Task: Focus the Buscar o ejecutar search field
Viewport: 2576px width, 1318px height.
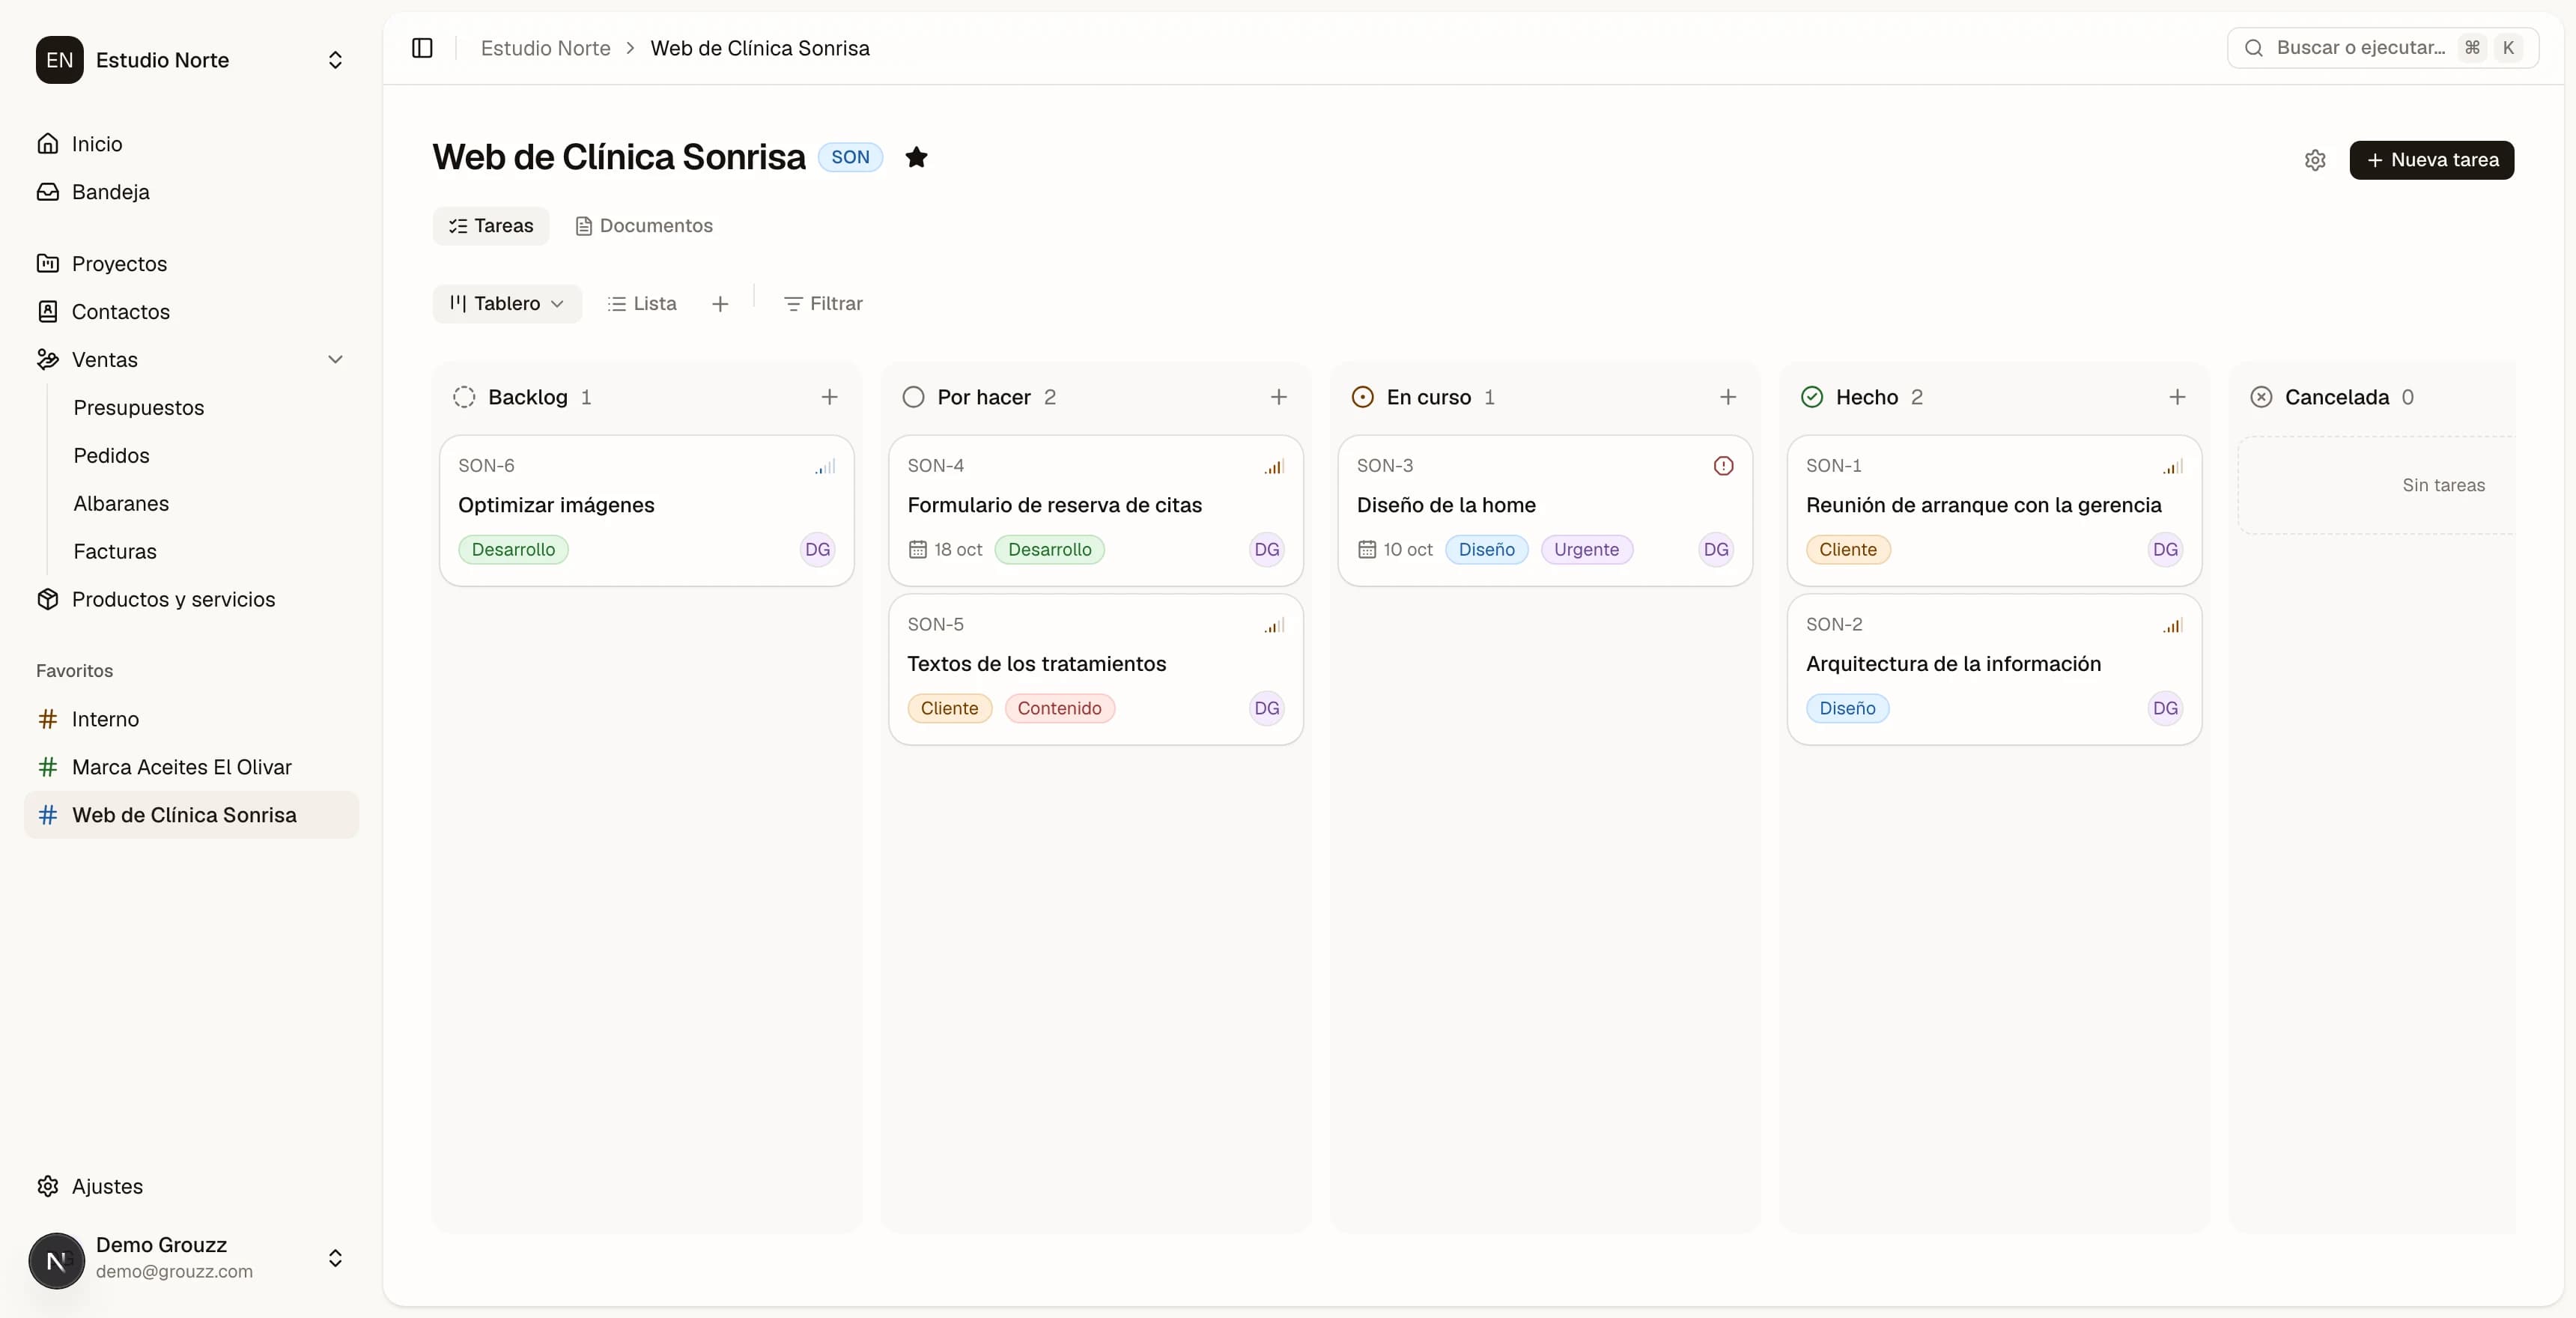Action: (2382, 48)
